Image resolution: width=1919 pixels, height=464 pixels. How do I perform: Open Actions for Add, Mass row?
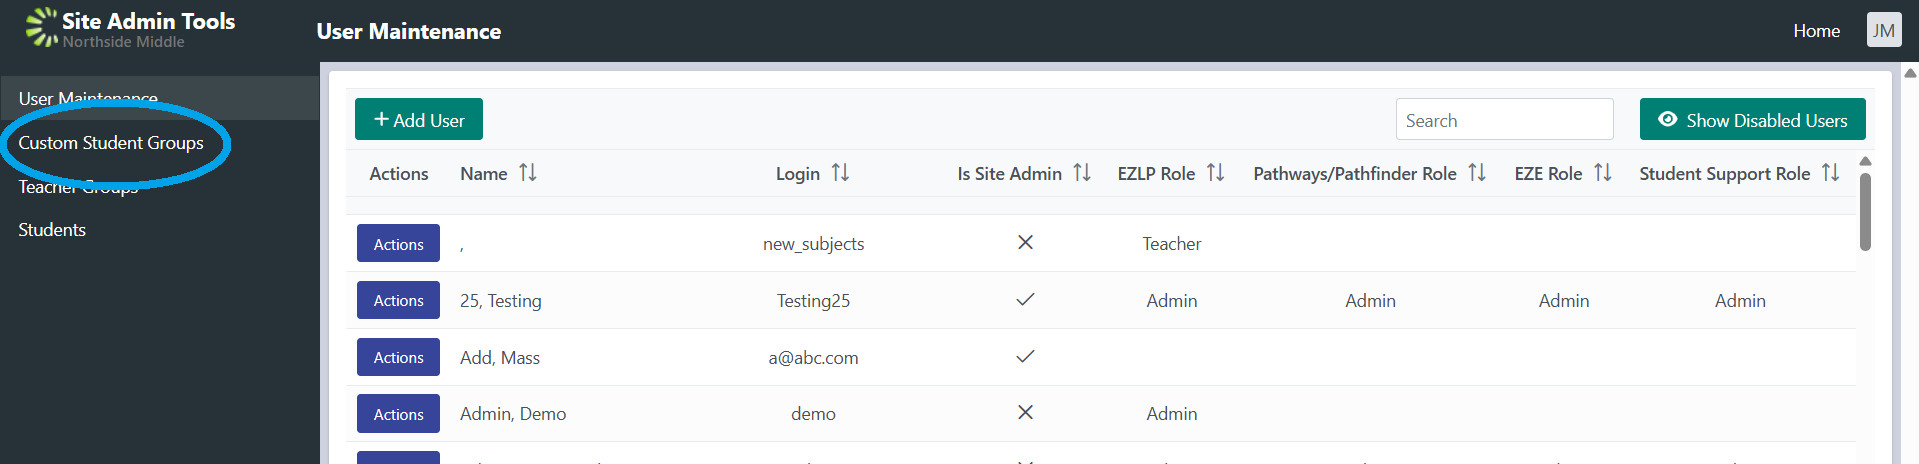(x=398, y=357)
